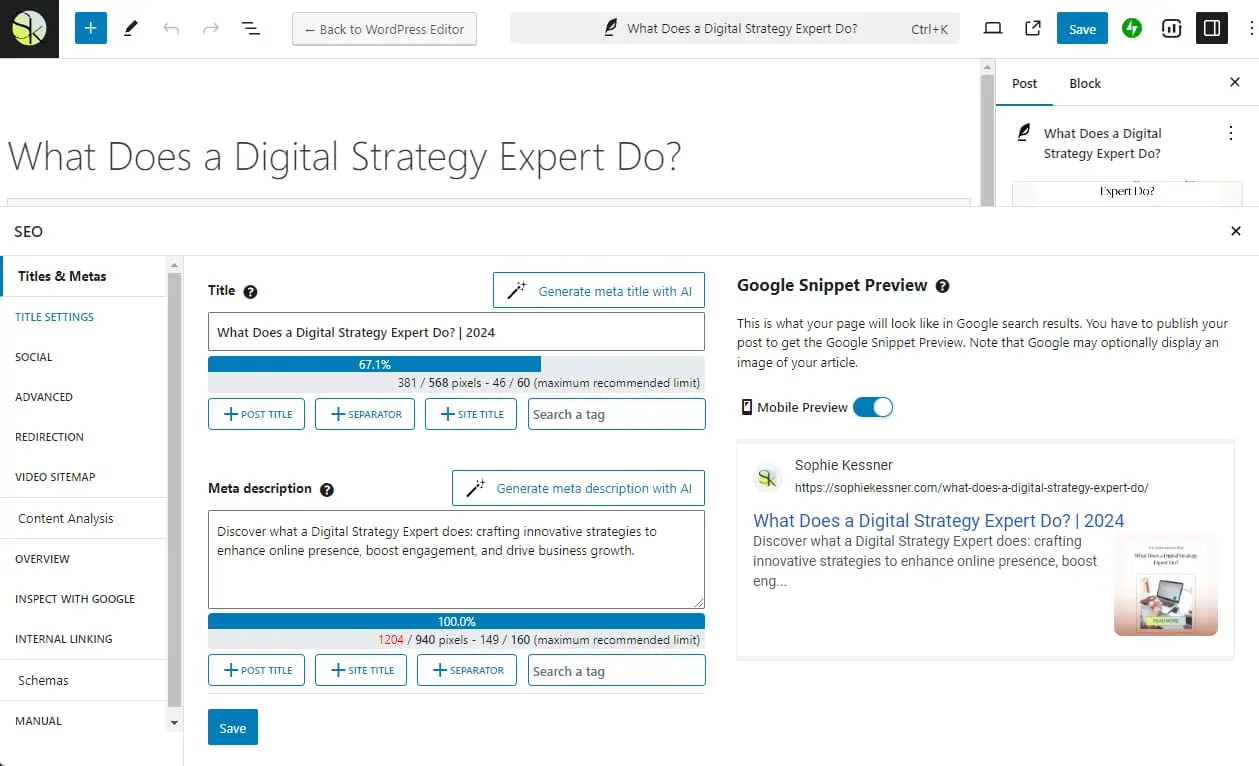
Task: Close the SEO panel
Action: (1236, 231)
